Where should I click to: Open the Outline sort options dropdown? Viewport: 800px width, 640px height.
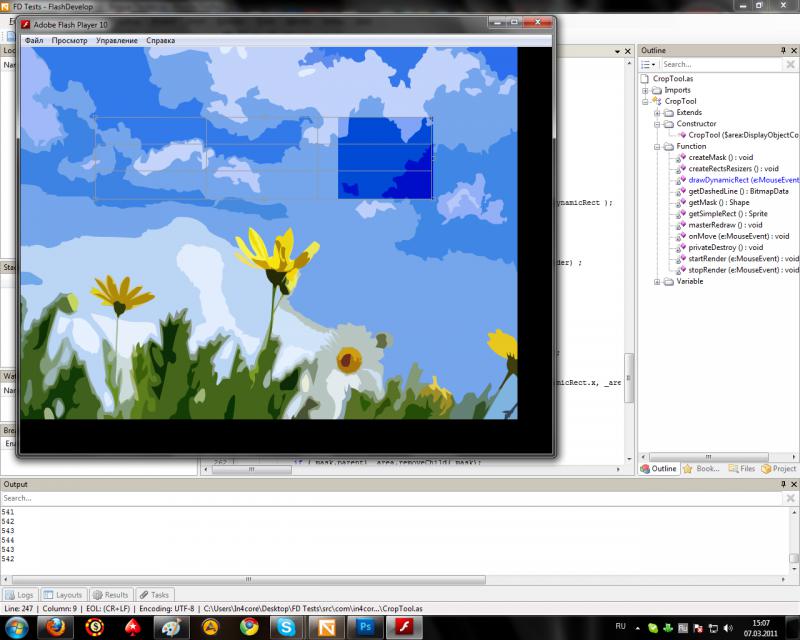pyautogui.click(x=648, y=64)
